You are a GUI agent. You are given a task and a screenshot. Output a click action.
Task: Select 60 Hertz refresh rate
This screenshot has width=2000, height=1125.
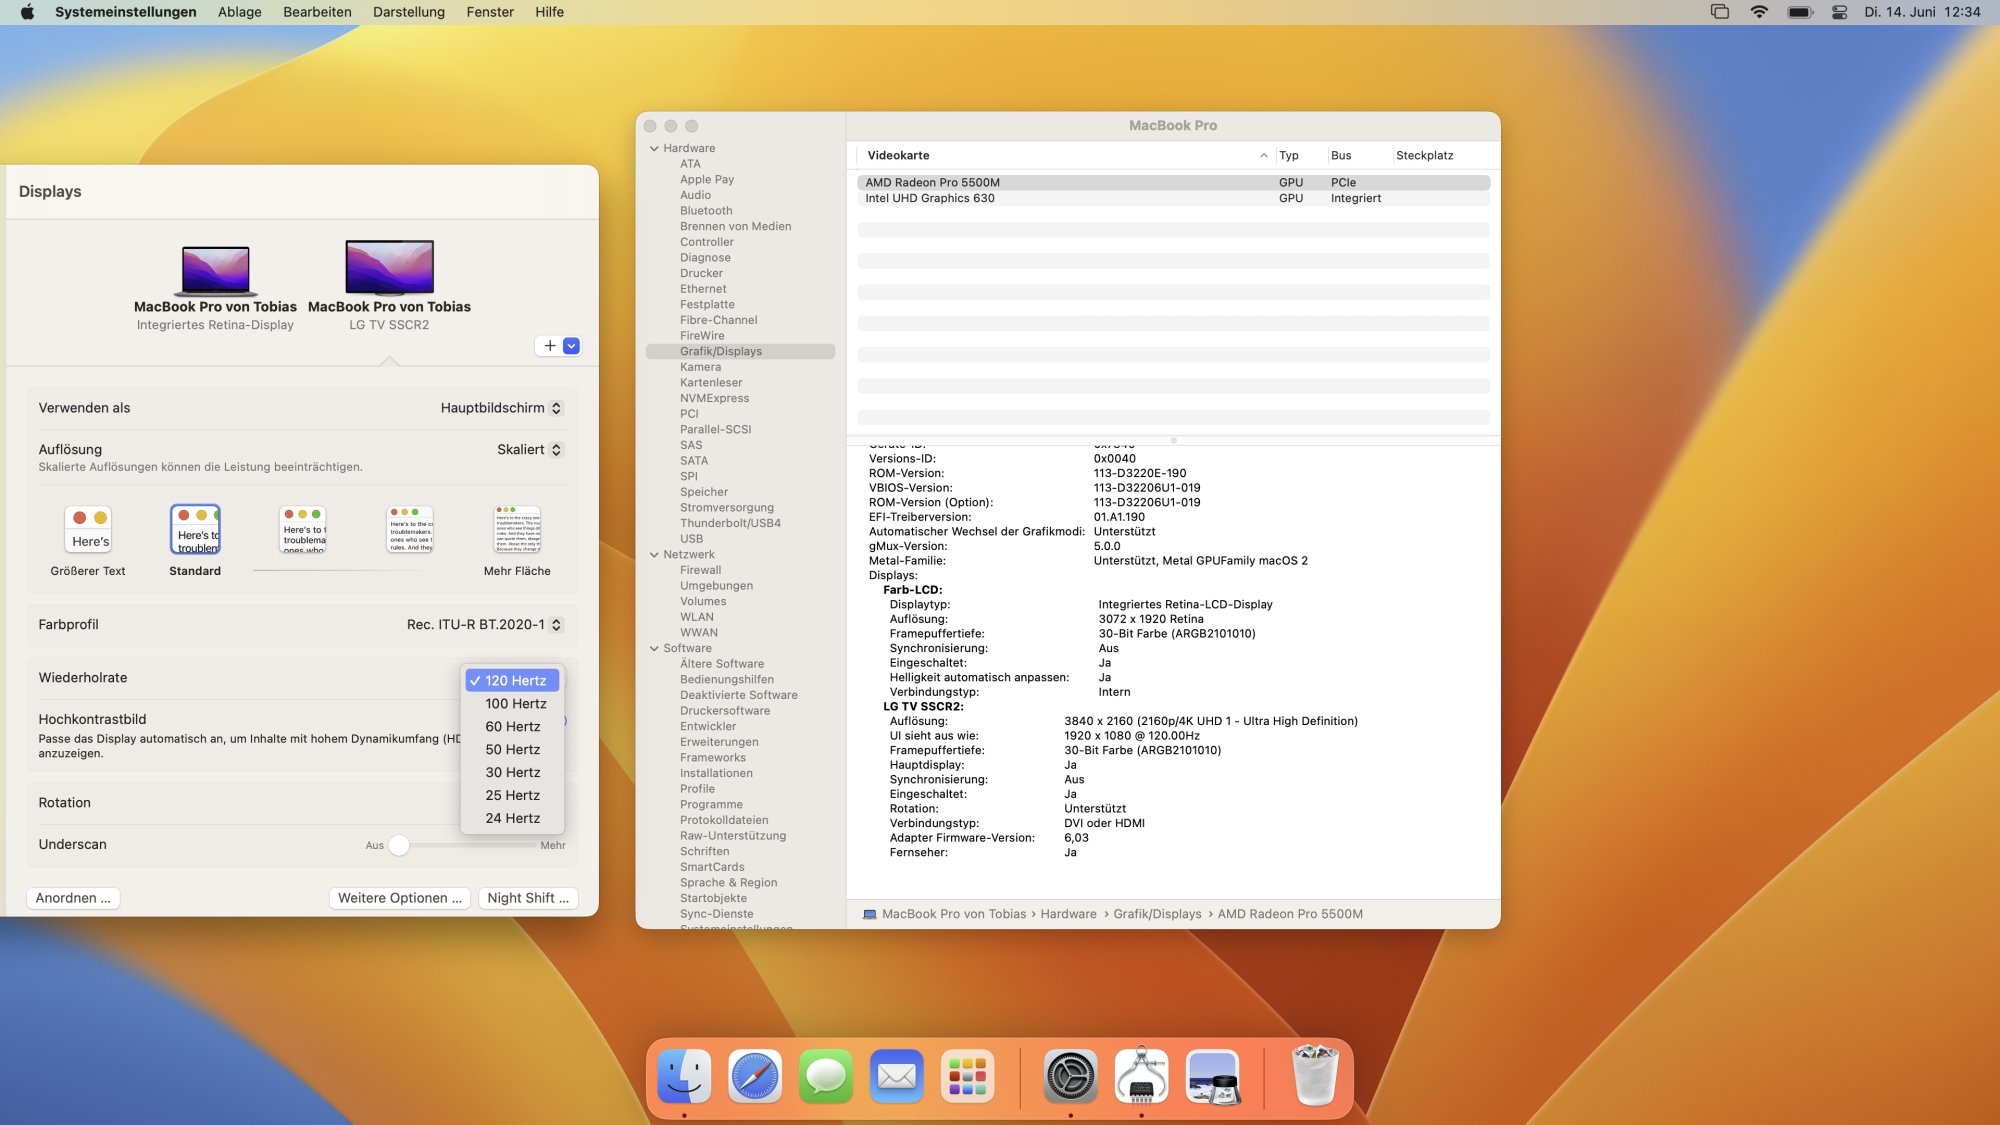(513, 727)
